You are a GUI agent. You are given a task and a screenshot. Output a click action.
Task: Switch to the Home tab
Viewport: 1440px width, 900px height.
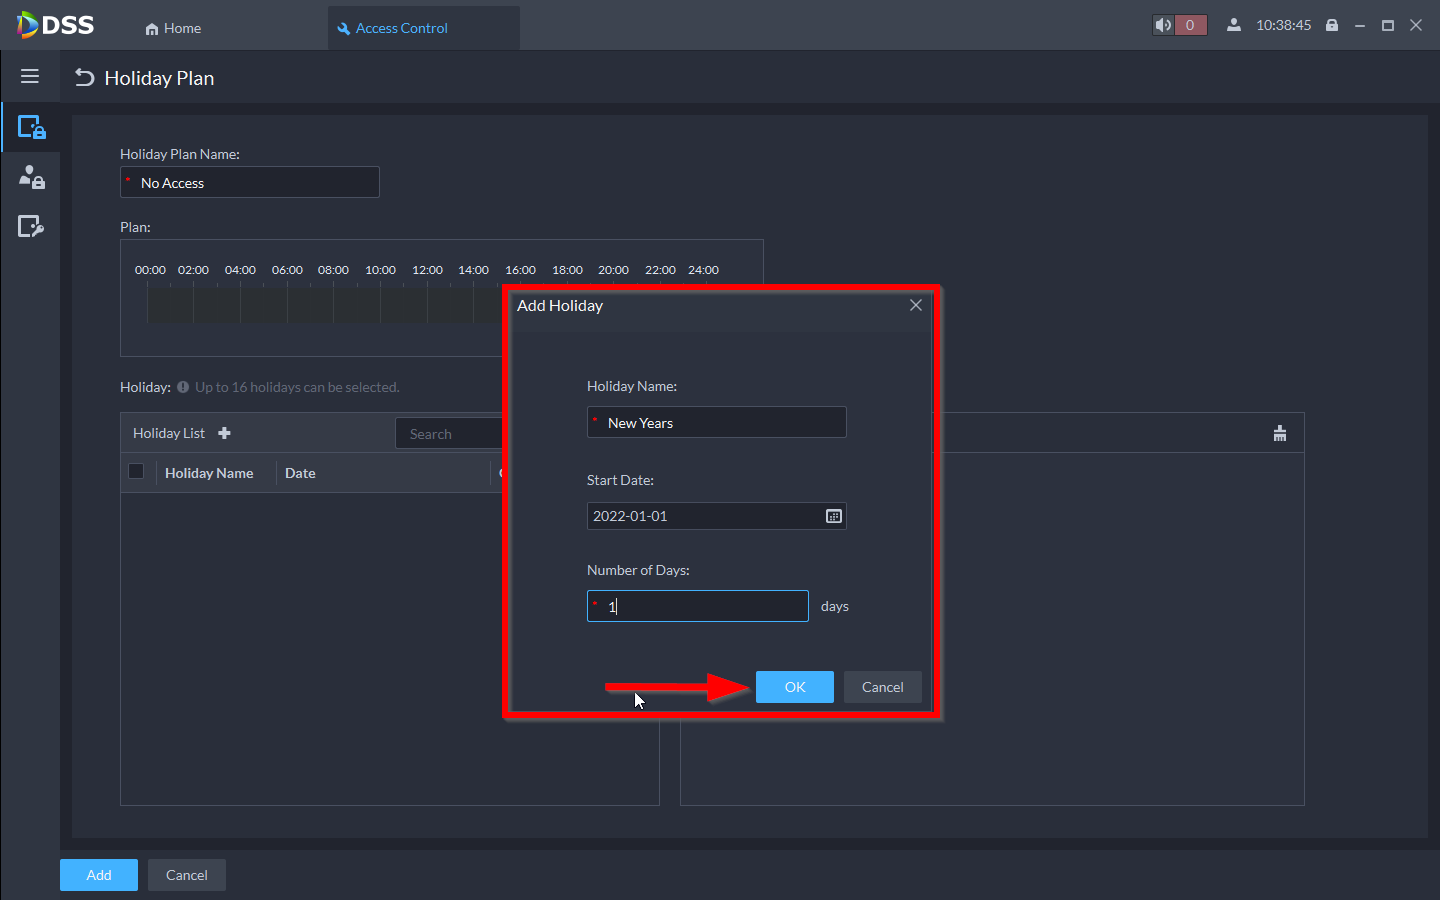pos(173,28)
